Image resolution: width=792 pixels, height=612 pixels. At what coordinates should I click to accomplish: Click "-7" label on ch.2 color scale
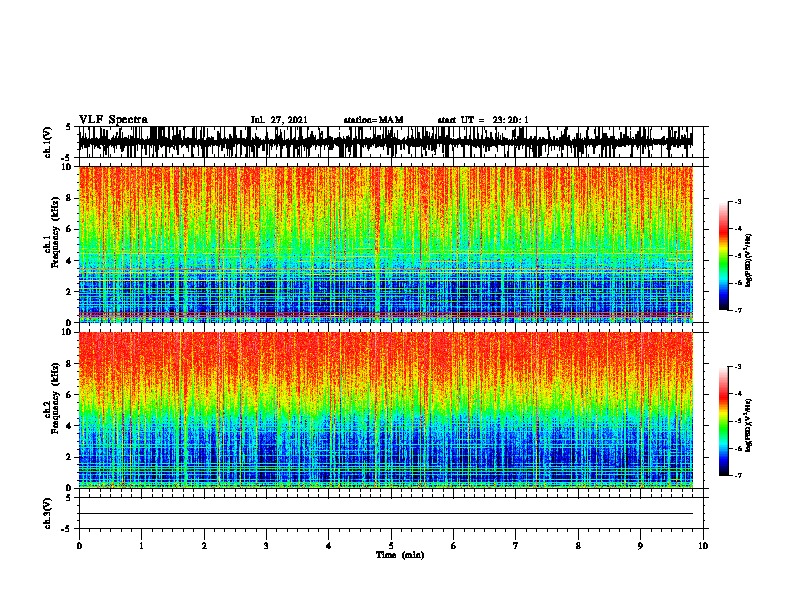pos(738,475)
